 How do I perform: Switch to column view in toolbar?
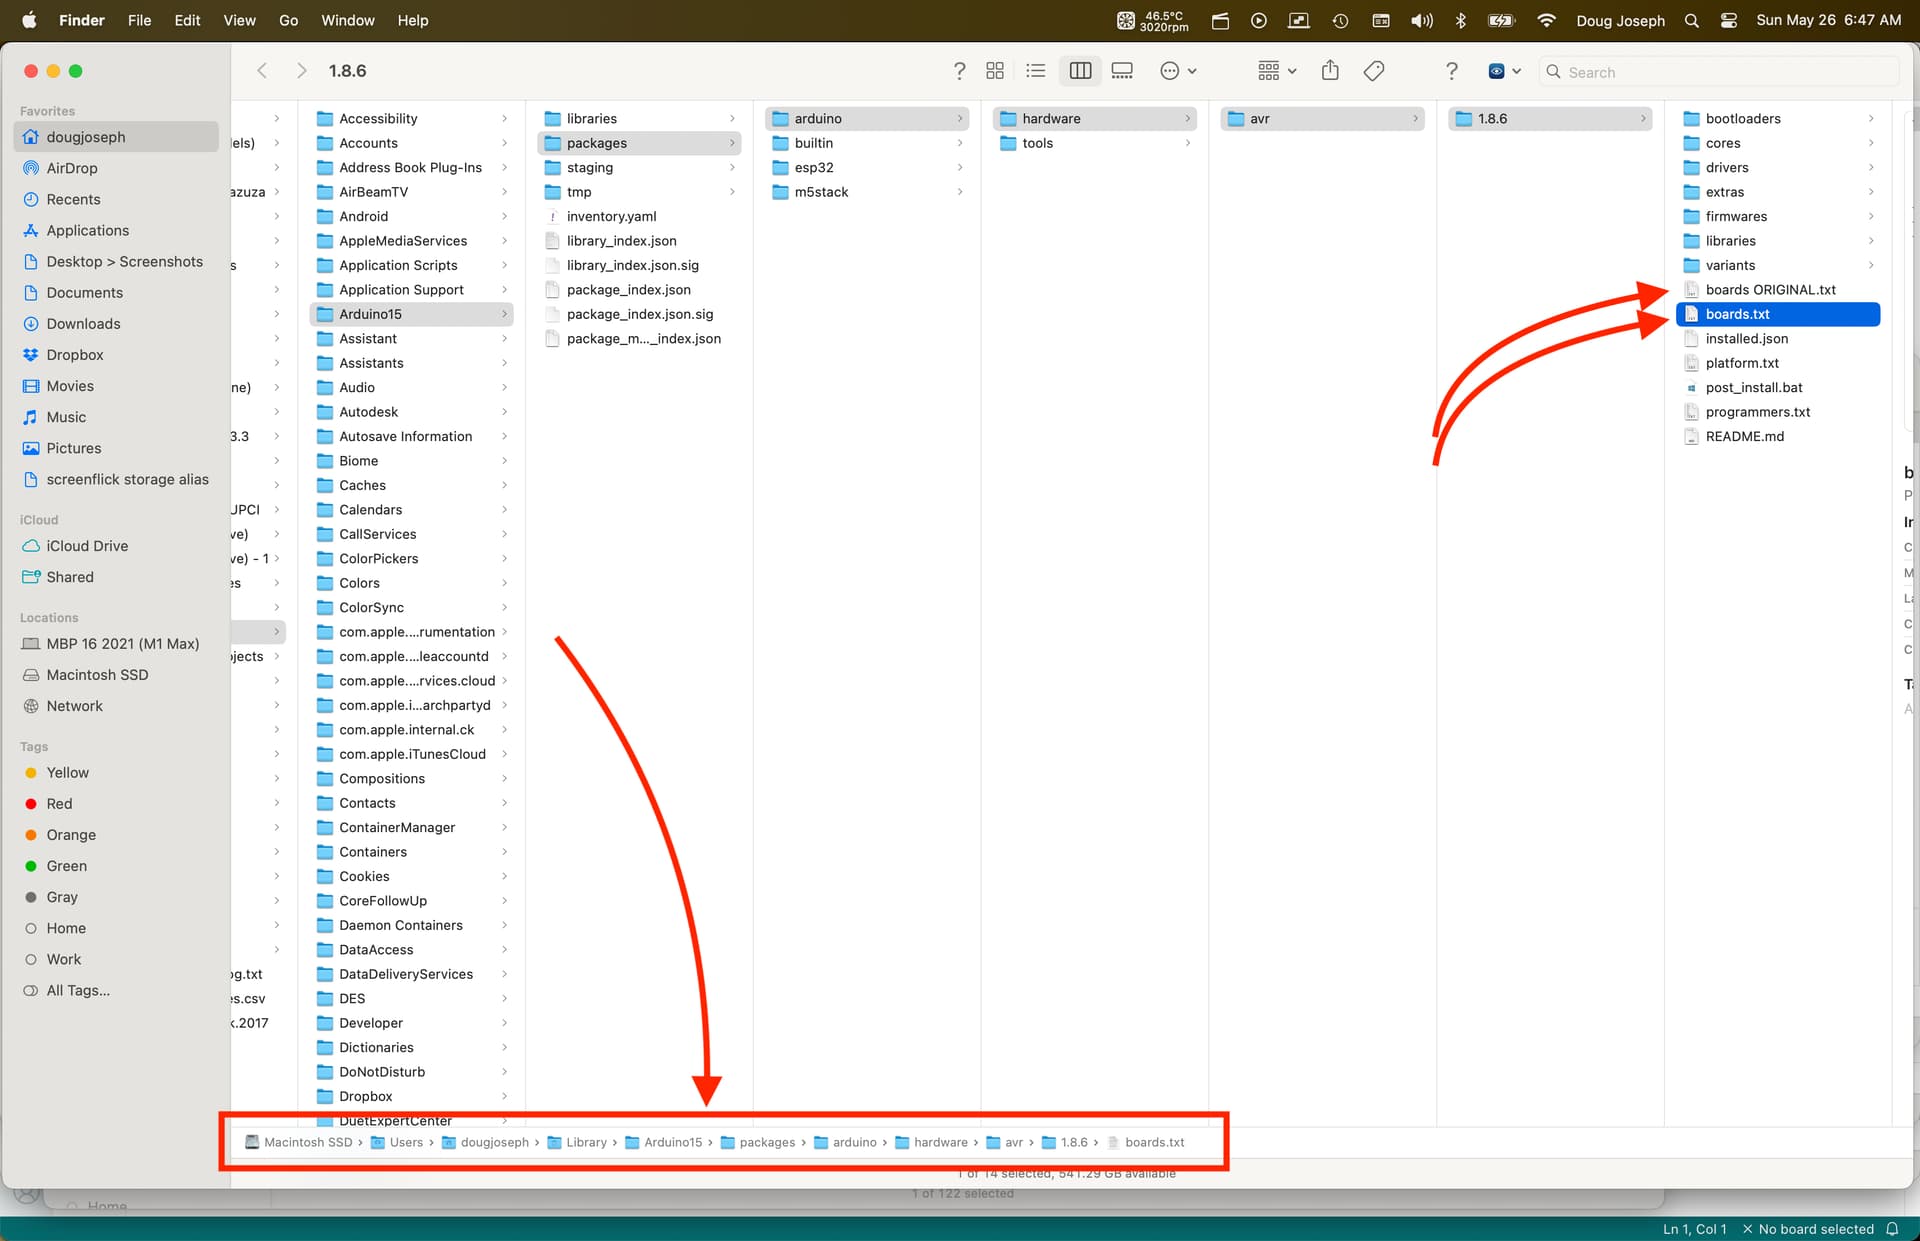(x=1080, y=71)
